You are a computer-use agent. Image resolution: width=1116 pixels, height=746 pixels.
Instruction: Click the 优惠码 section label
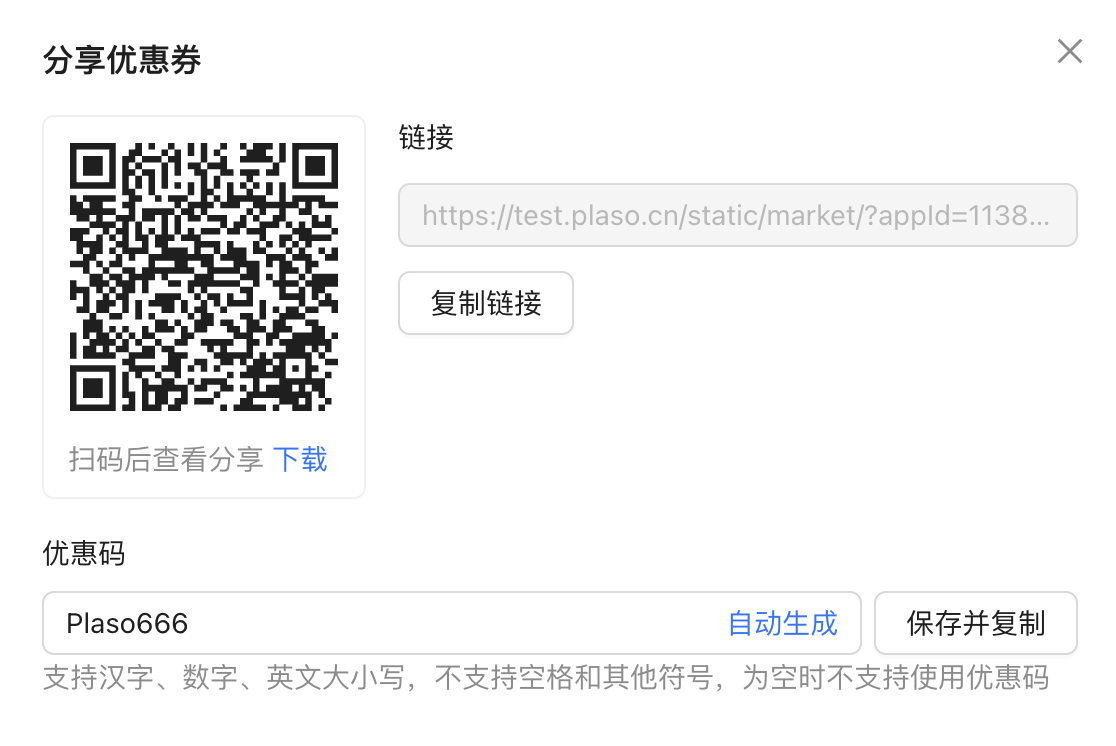pyautogui.click(x=84, y=553)
